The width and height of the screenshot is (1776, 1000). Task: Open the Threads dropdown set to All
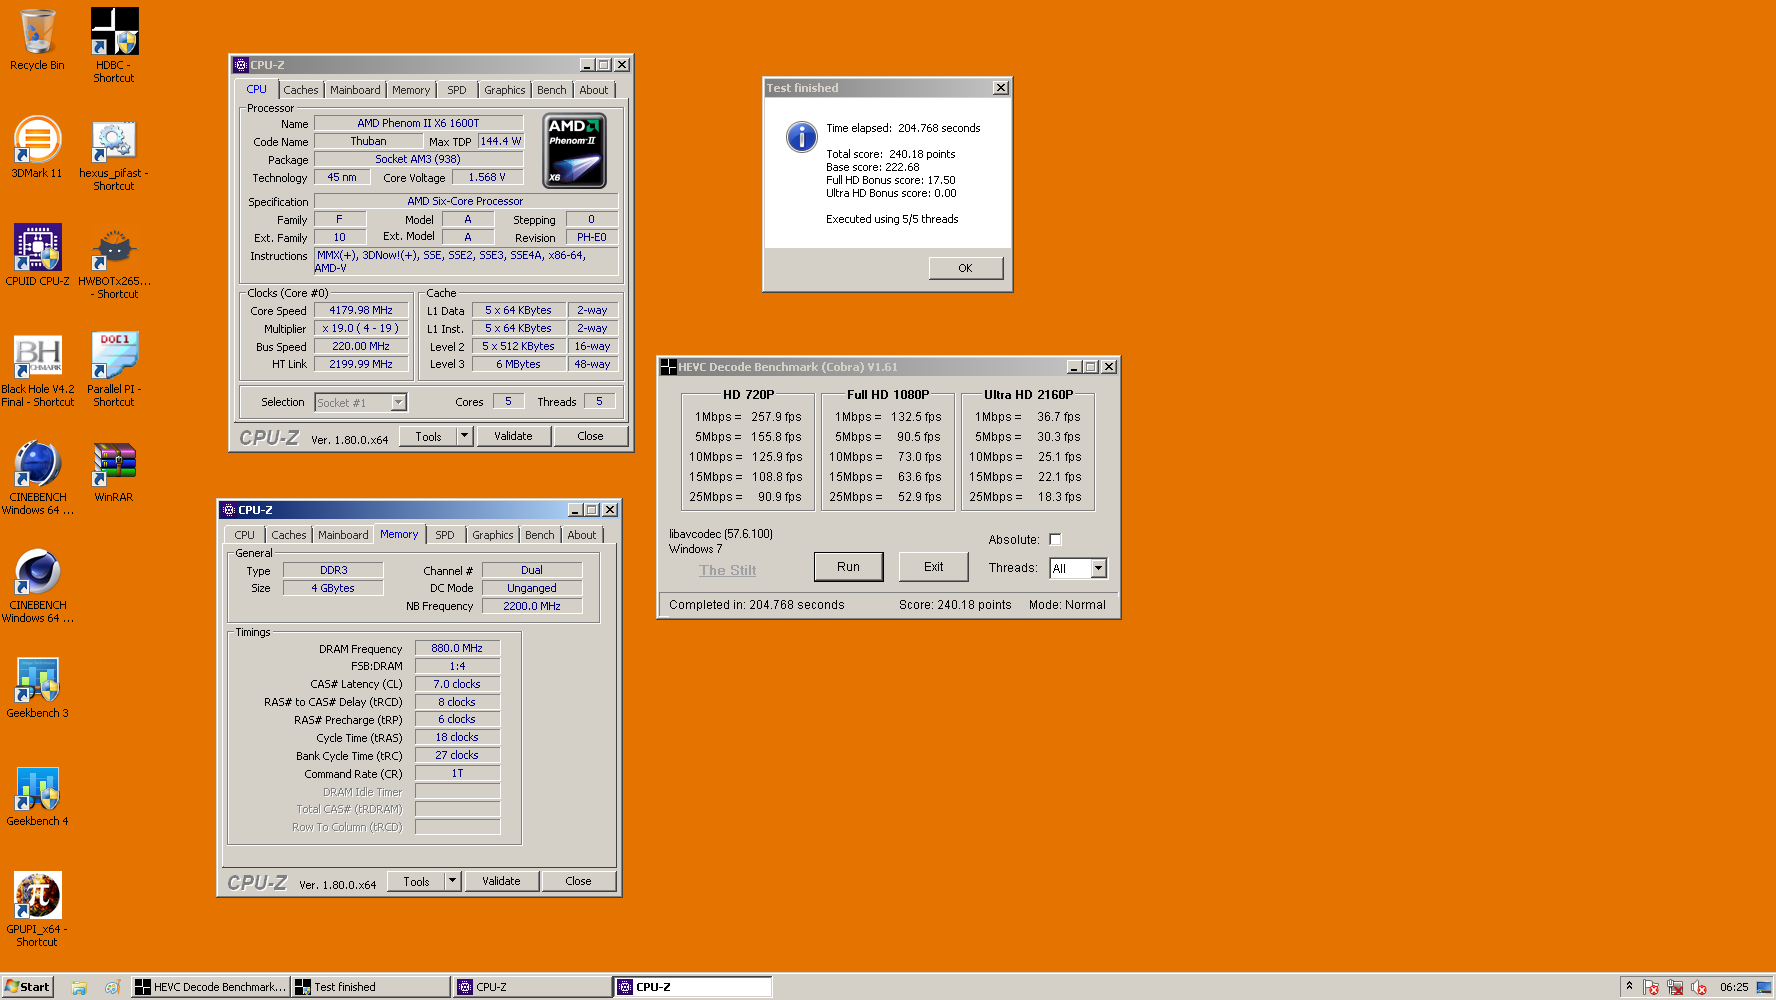[1078, 568]
